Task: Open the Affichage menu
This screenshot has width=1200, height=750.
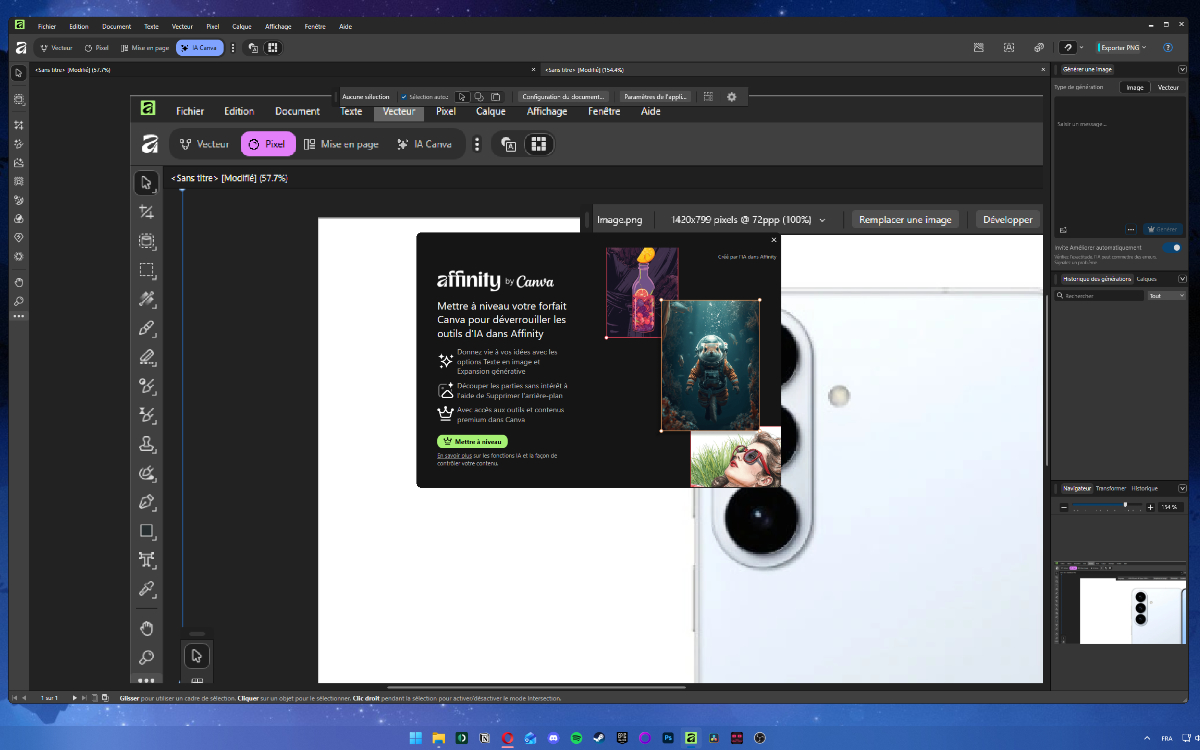Action: (x=547, y=111)
